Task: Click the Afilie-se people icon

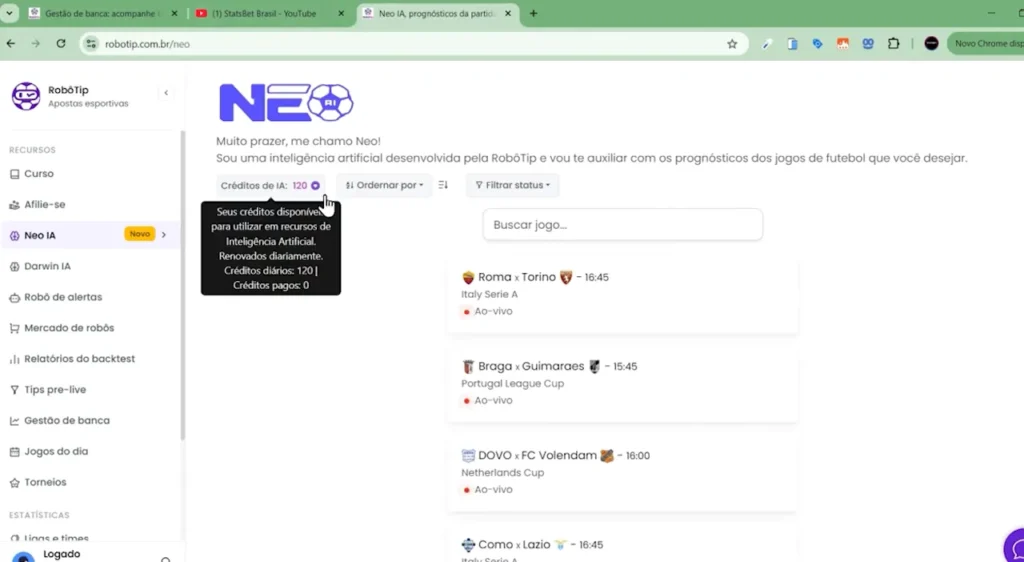Action: pos(14,205)
